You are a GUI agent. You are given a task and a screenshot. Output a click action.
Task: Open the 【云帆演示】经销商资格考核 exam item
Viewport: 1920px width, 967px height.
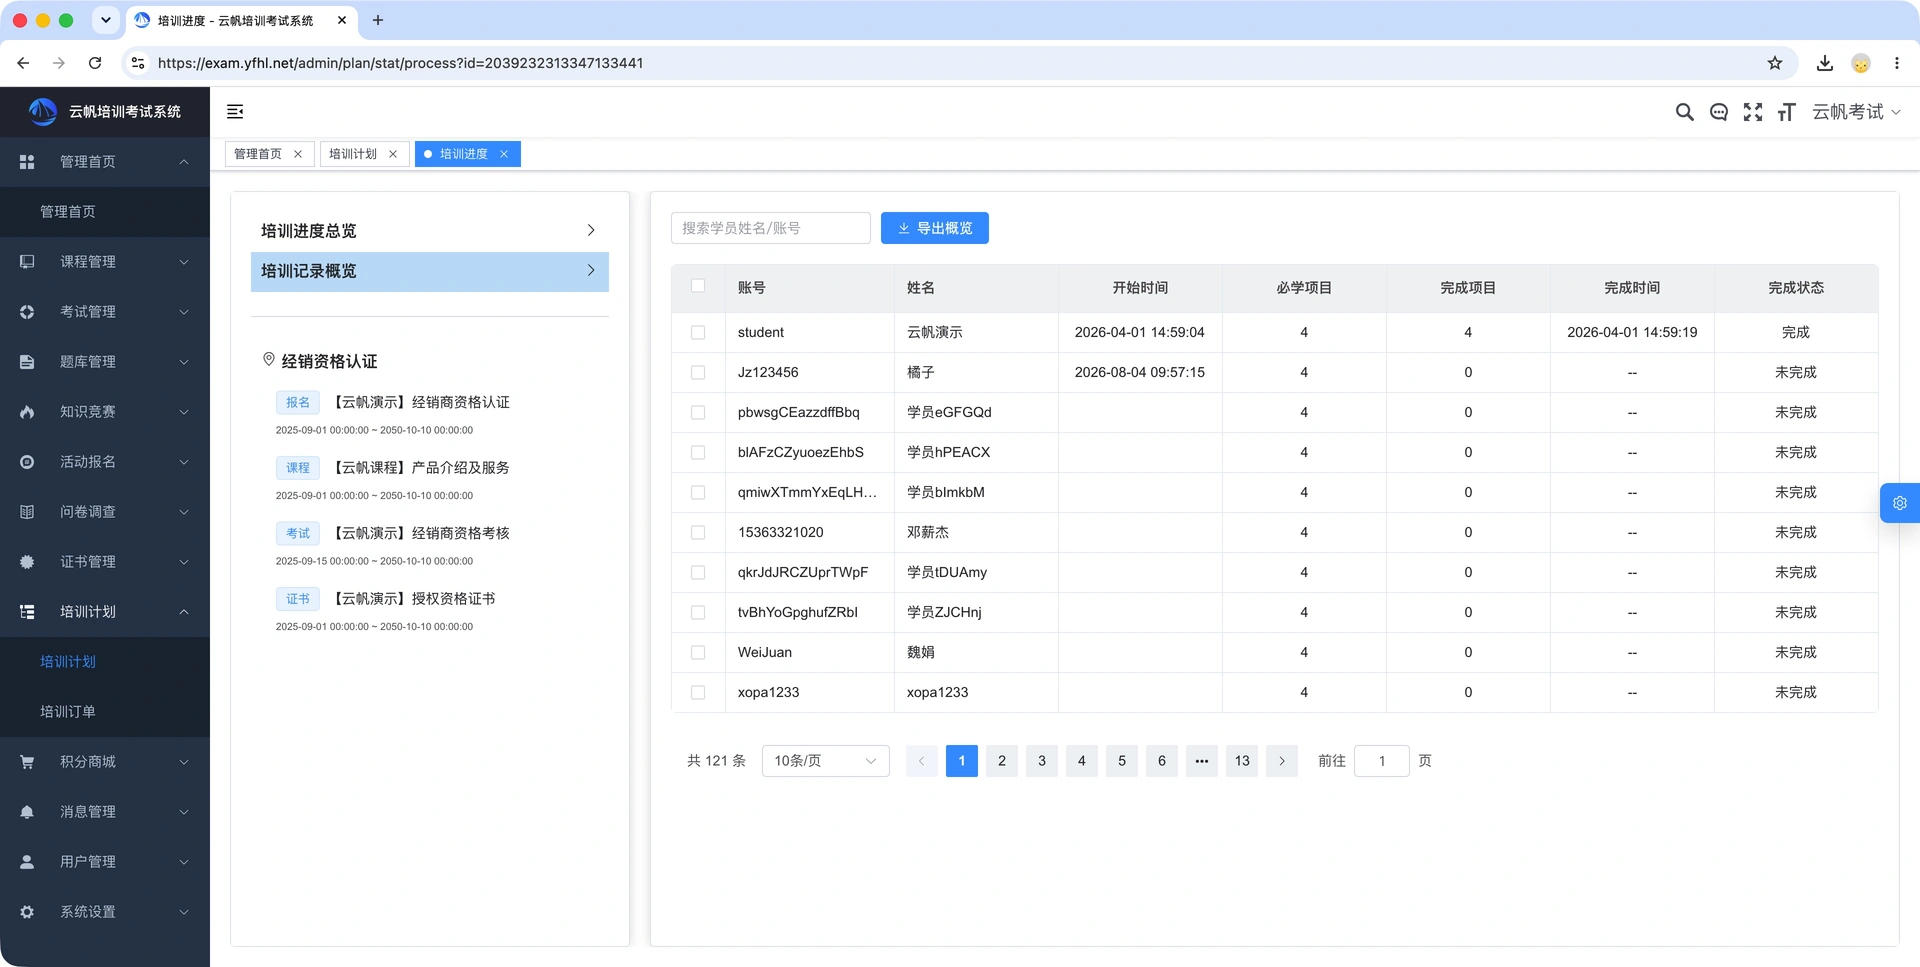tap(420, 533)
